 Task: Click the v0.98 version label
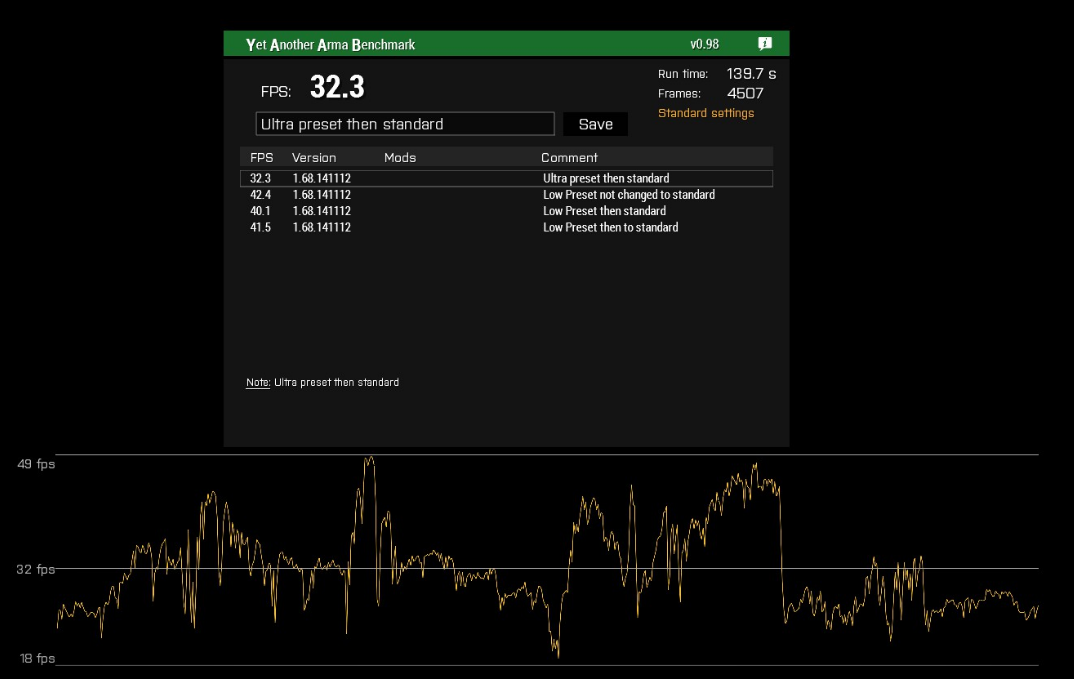coord(704,44)
